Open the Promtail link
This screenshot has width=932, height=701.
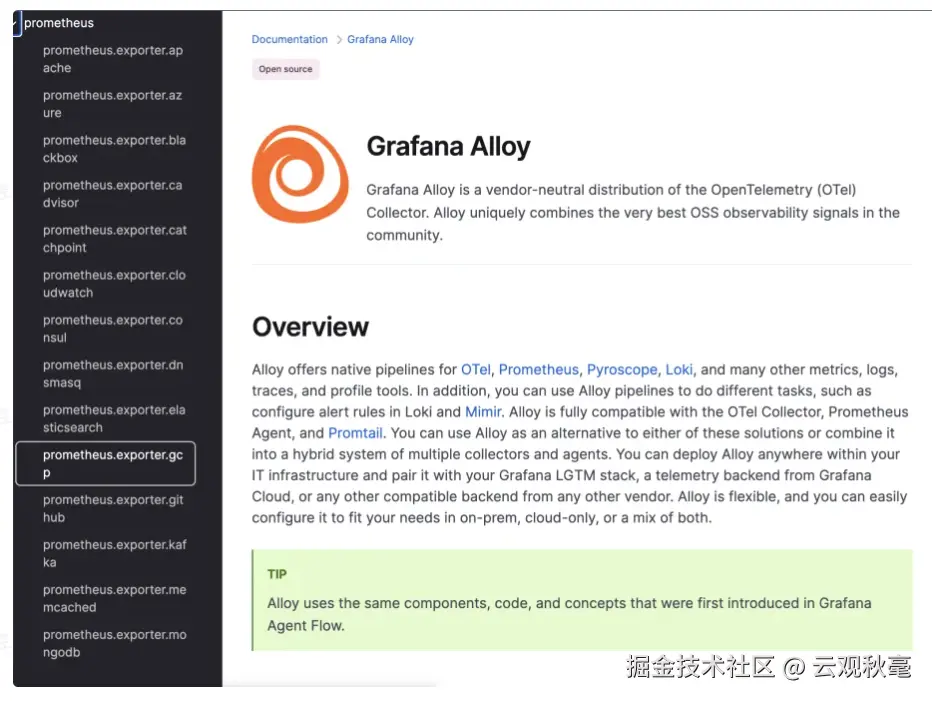coord(355,433)
